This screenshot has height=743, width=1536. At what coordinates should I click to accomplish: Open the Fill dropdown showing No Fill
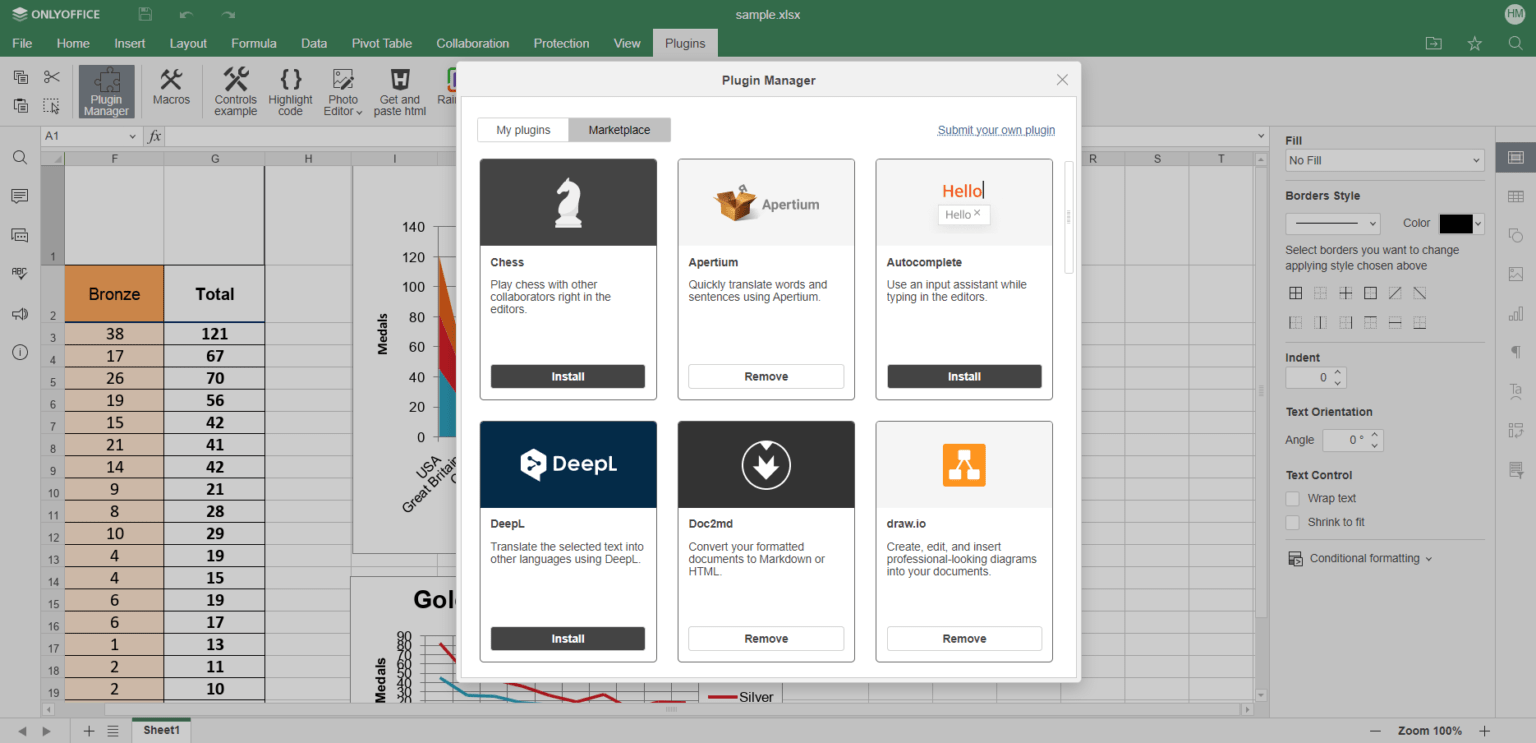click(1384, 160)
